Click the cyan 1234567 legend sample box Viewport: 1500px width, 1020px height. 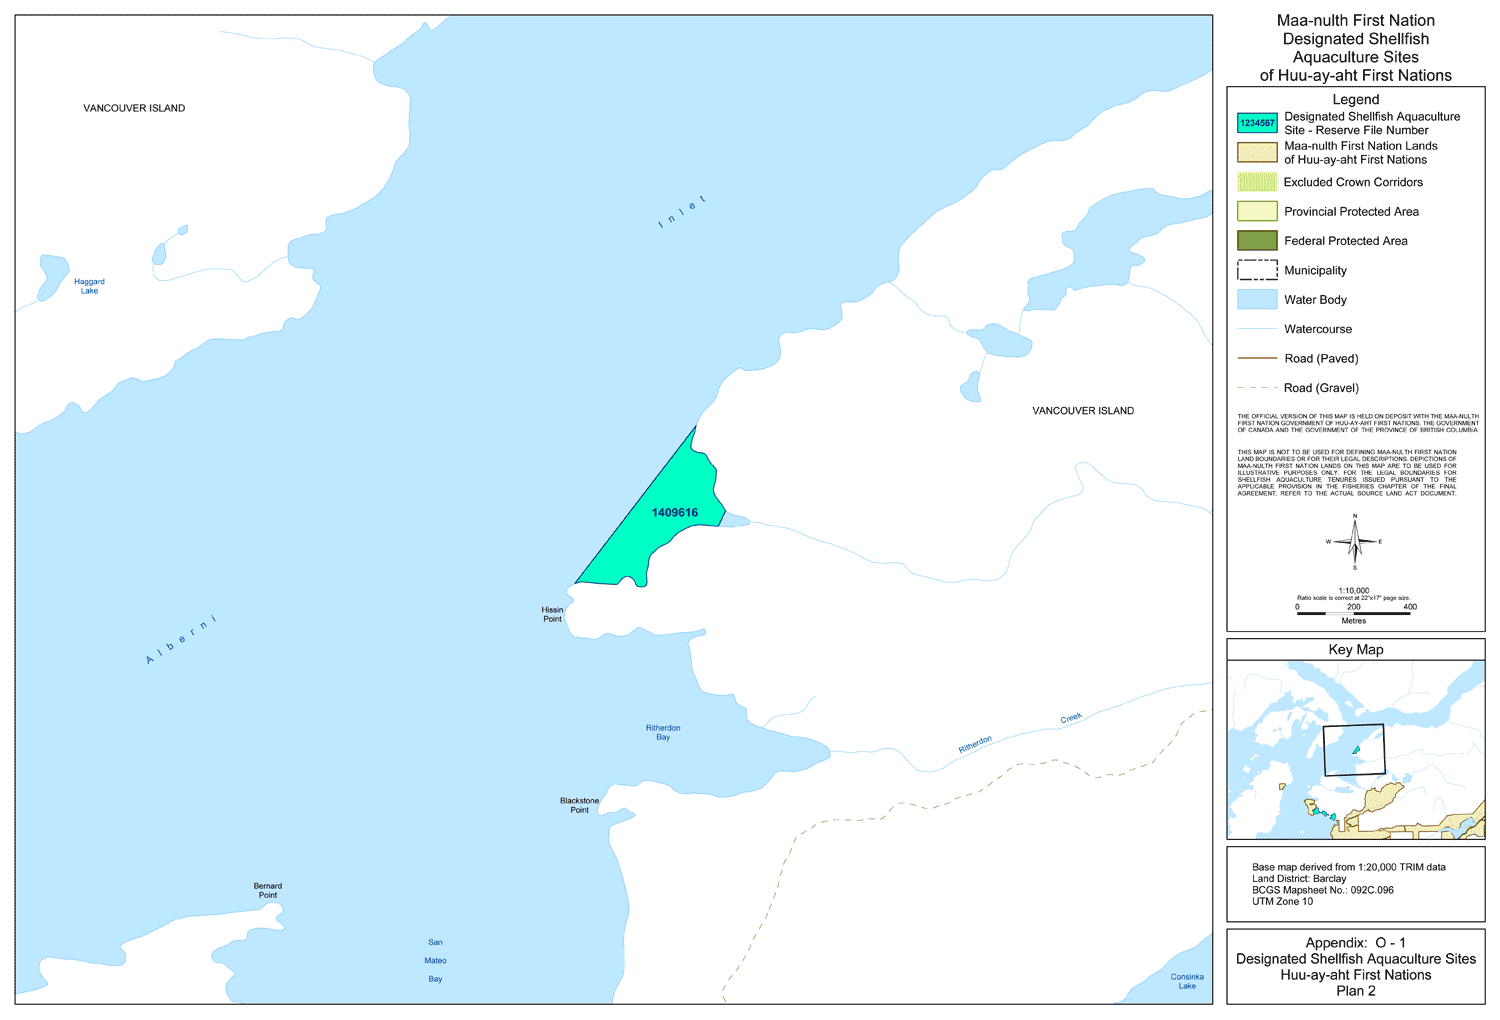1257,123
